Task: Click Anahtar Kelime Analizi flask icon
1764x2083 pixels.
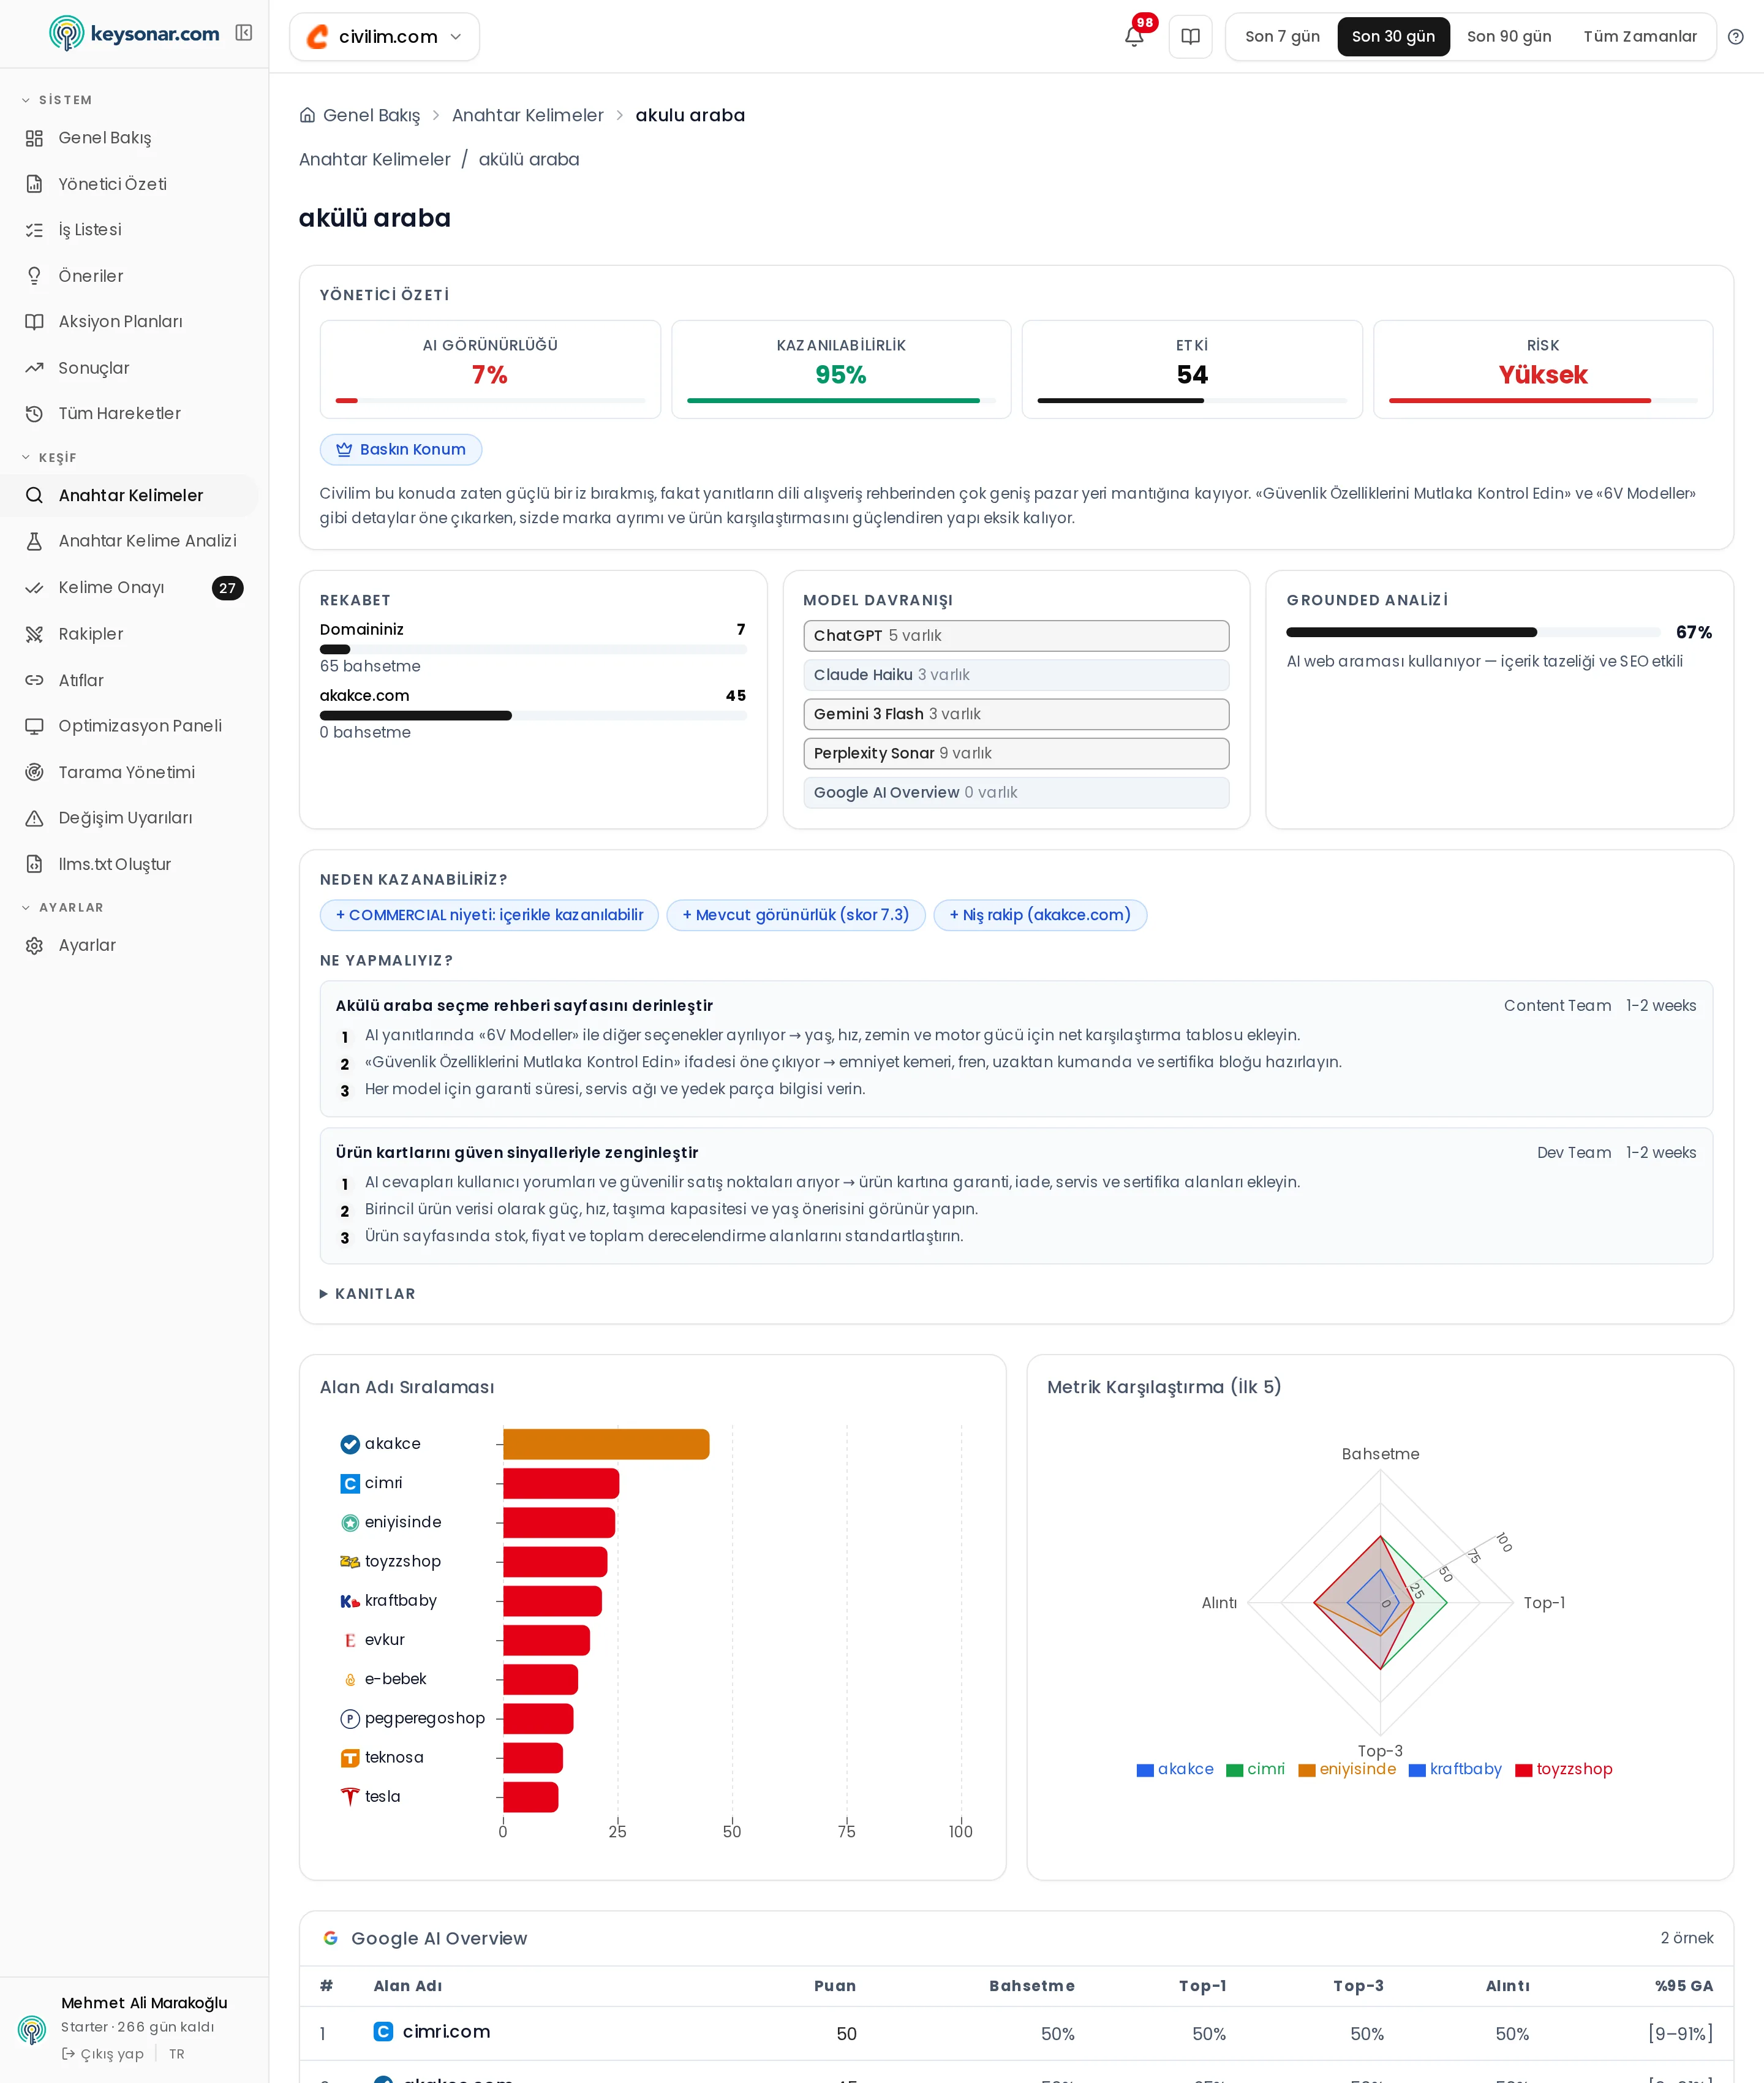Action: point(34,541)
